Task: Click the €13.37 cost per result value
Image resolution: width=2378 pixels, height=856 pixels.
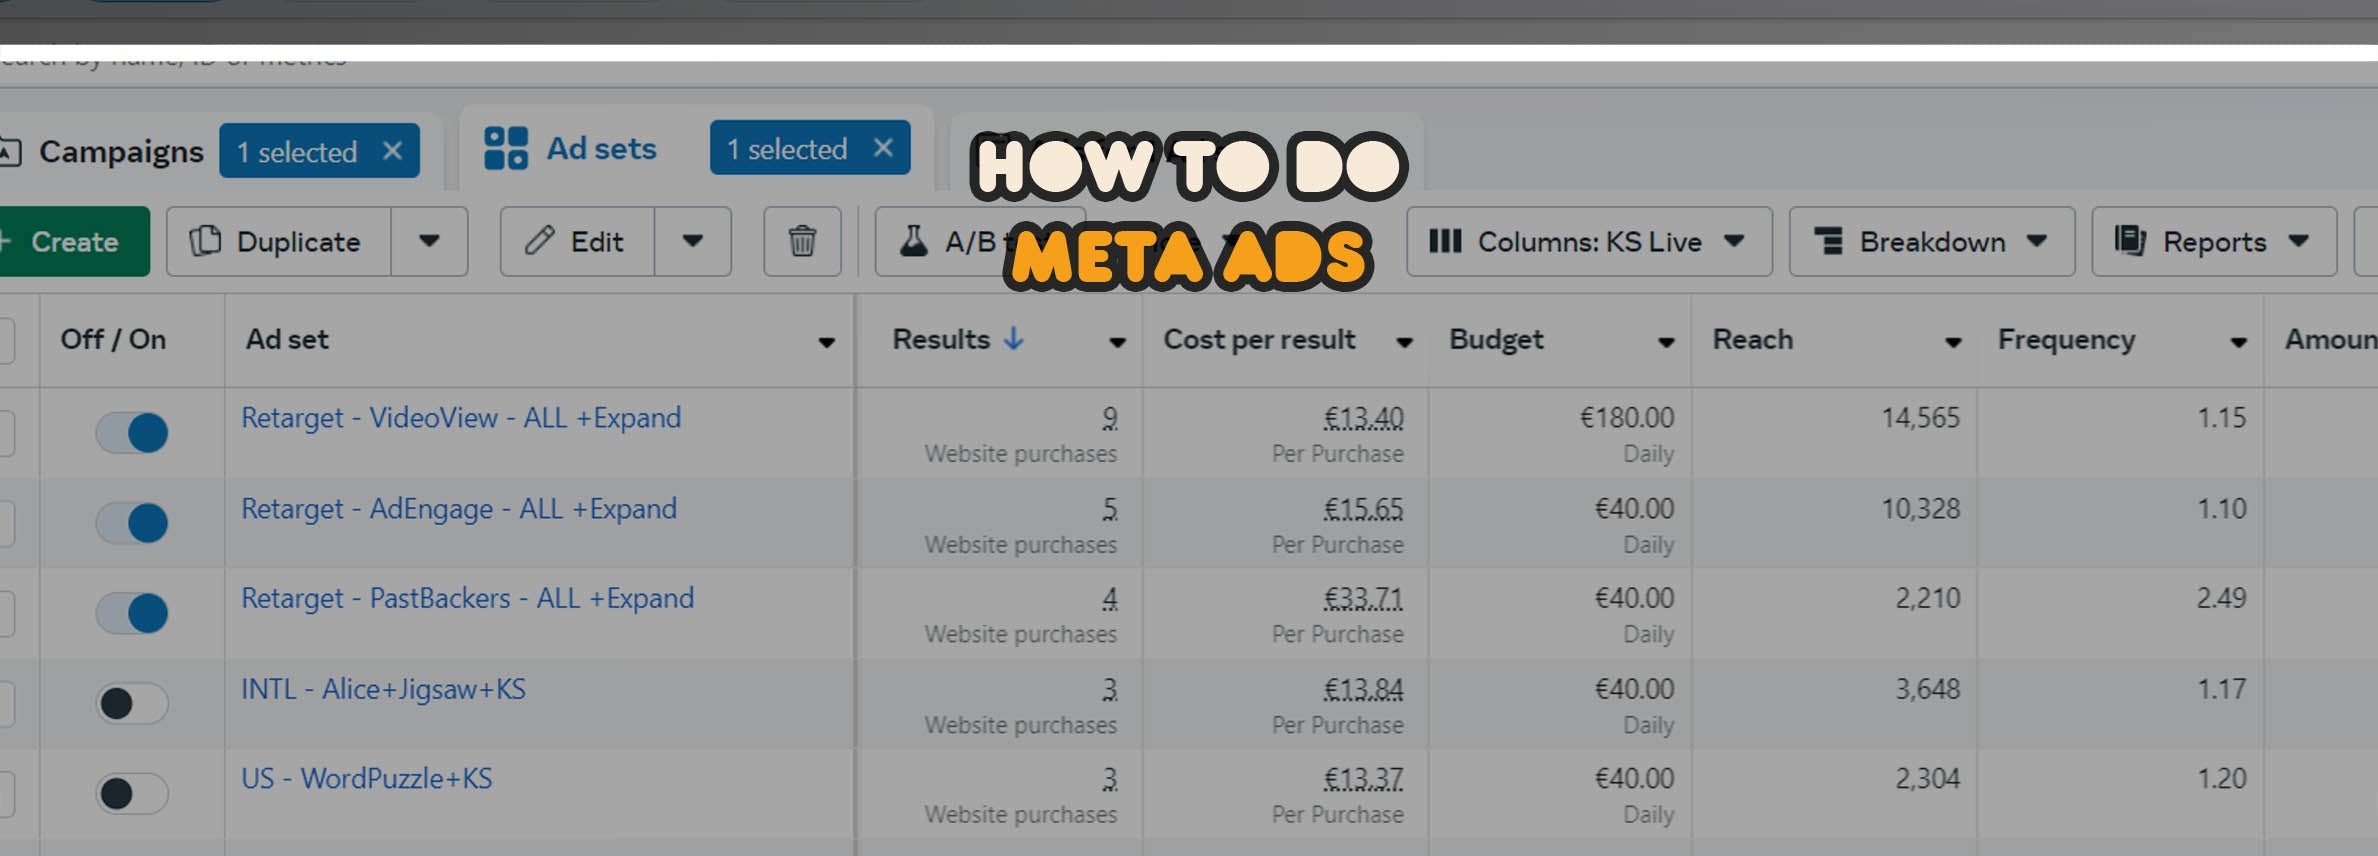Action: point(1364,779)
